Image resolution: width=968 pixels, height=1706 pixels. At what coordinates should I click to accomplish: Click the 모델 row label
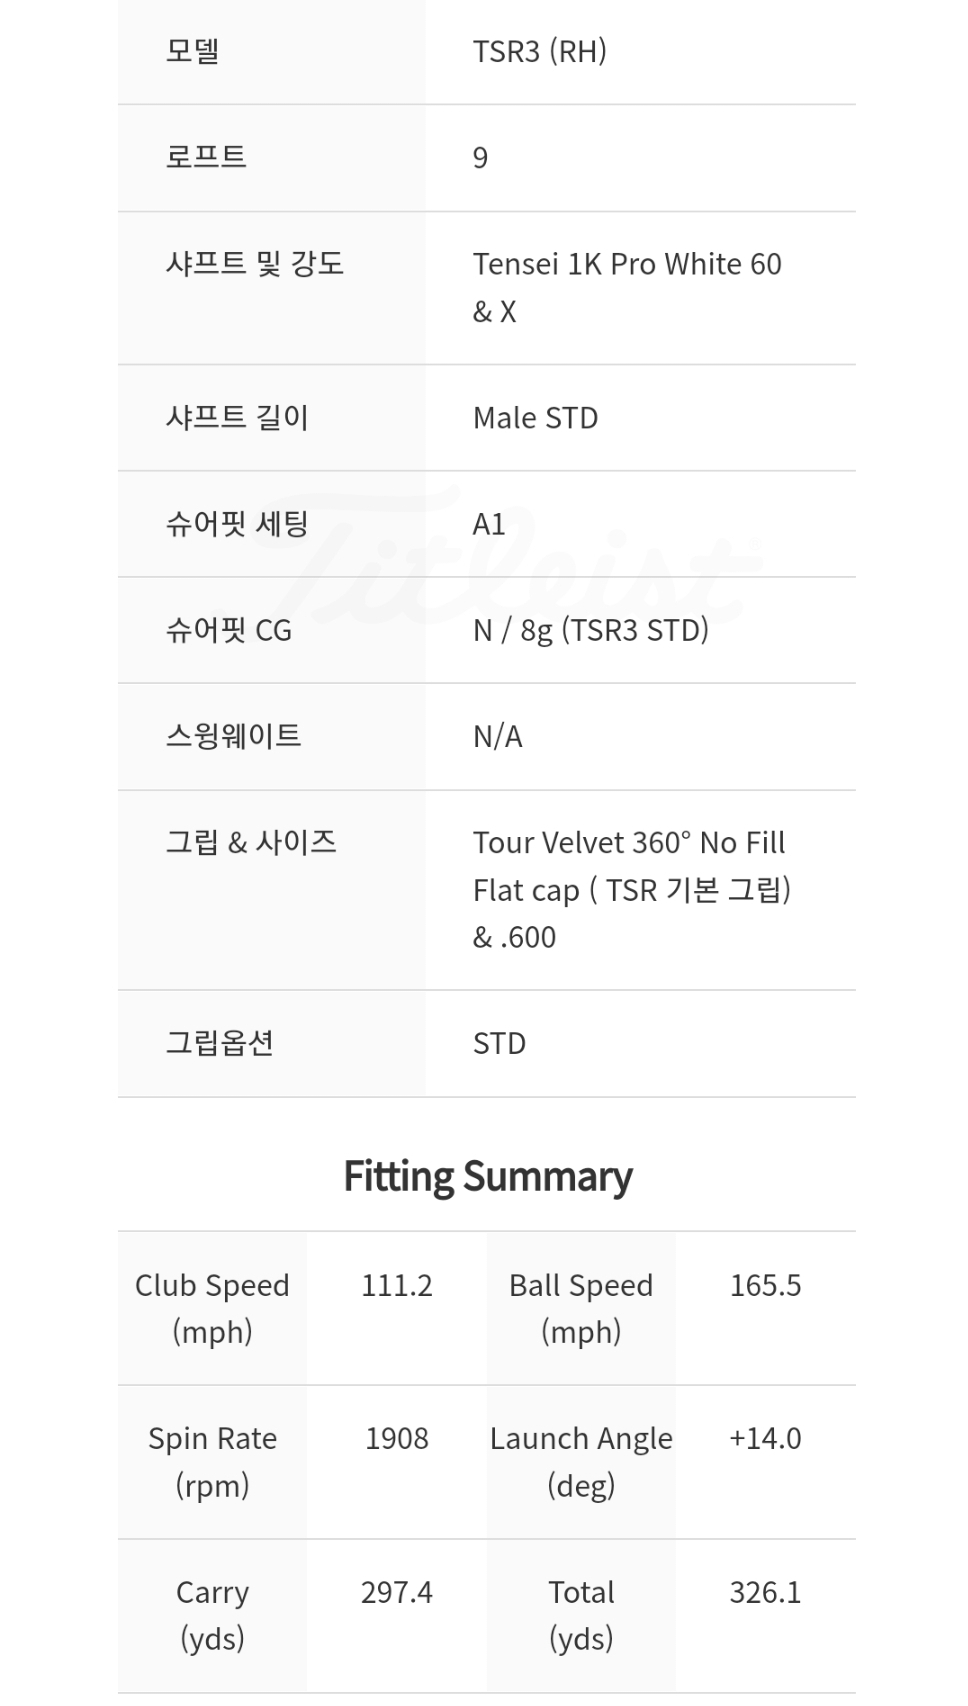pyautogui.click(x=192, y=51)
